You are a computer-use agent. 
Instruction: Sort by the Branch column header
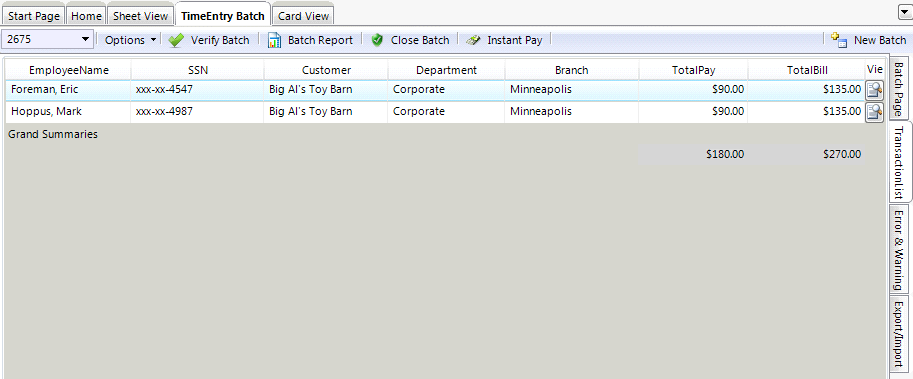pos(572,70)
